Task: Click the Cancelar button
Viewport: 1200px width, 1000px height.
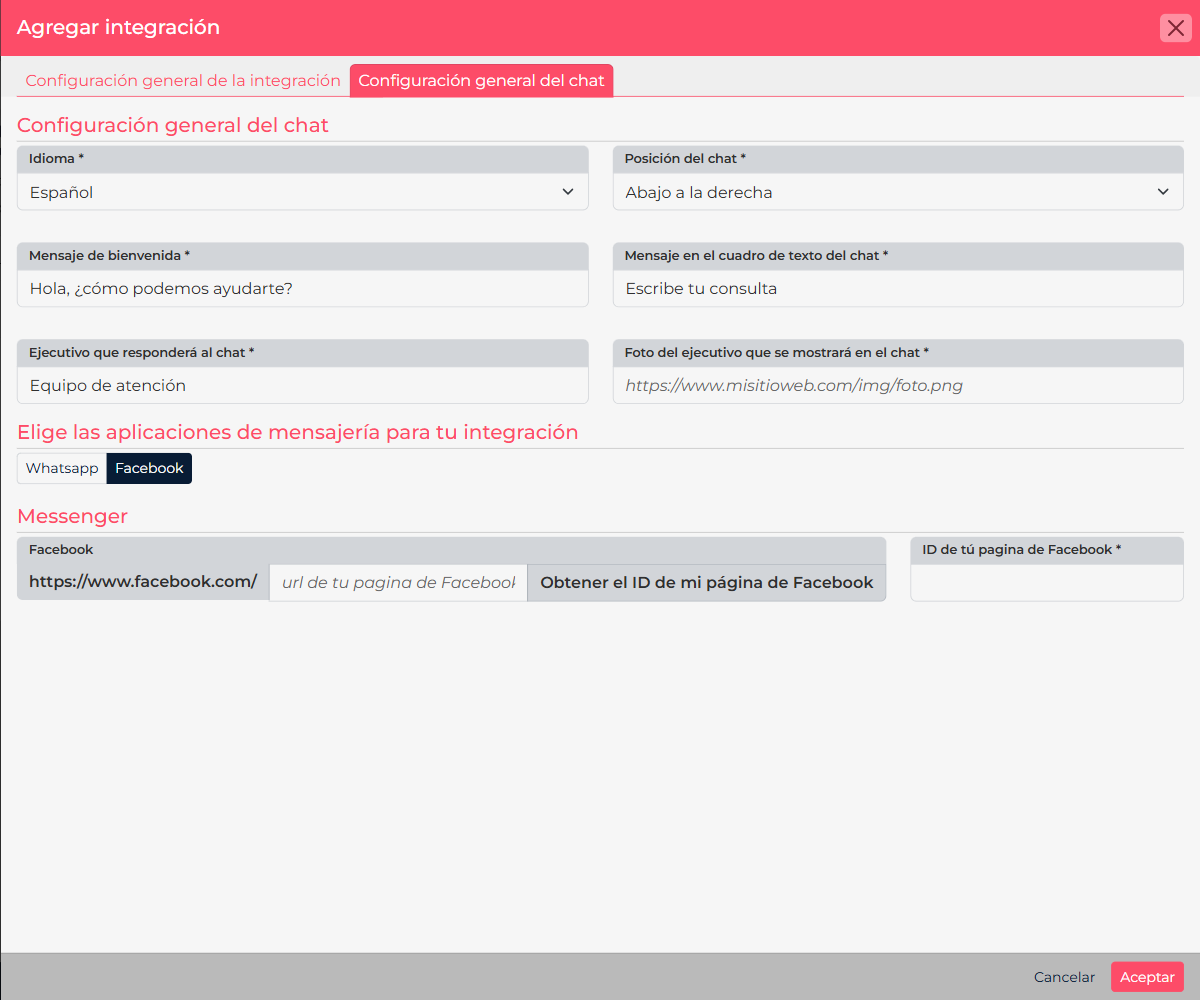Action: [x=1064, y=978]
